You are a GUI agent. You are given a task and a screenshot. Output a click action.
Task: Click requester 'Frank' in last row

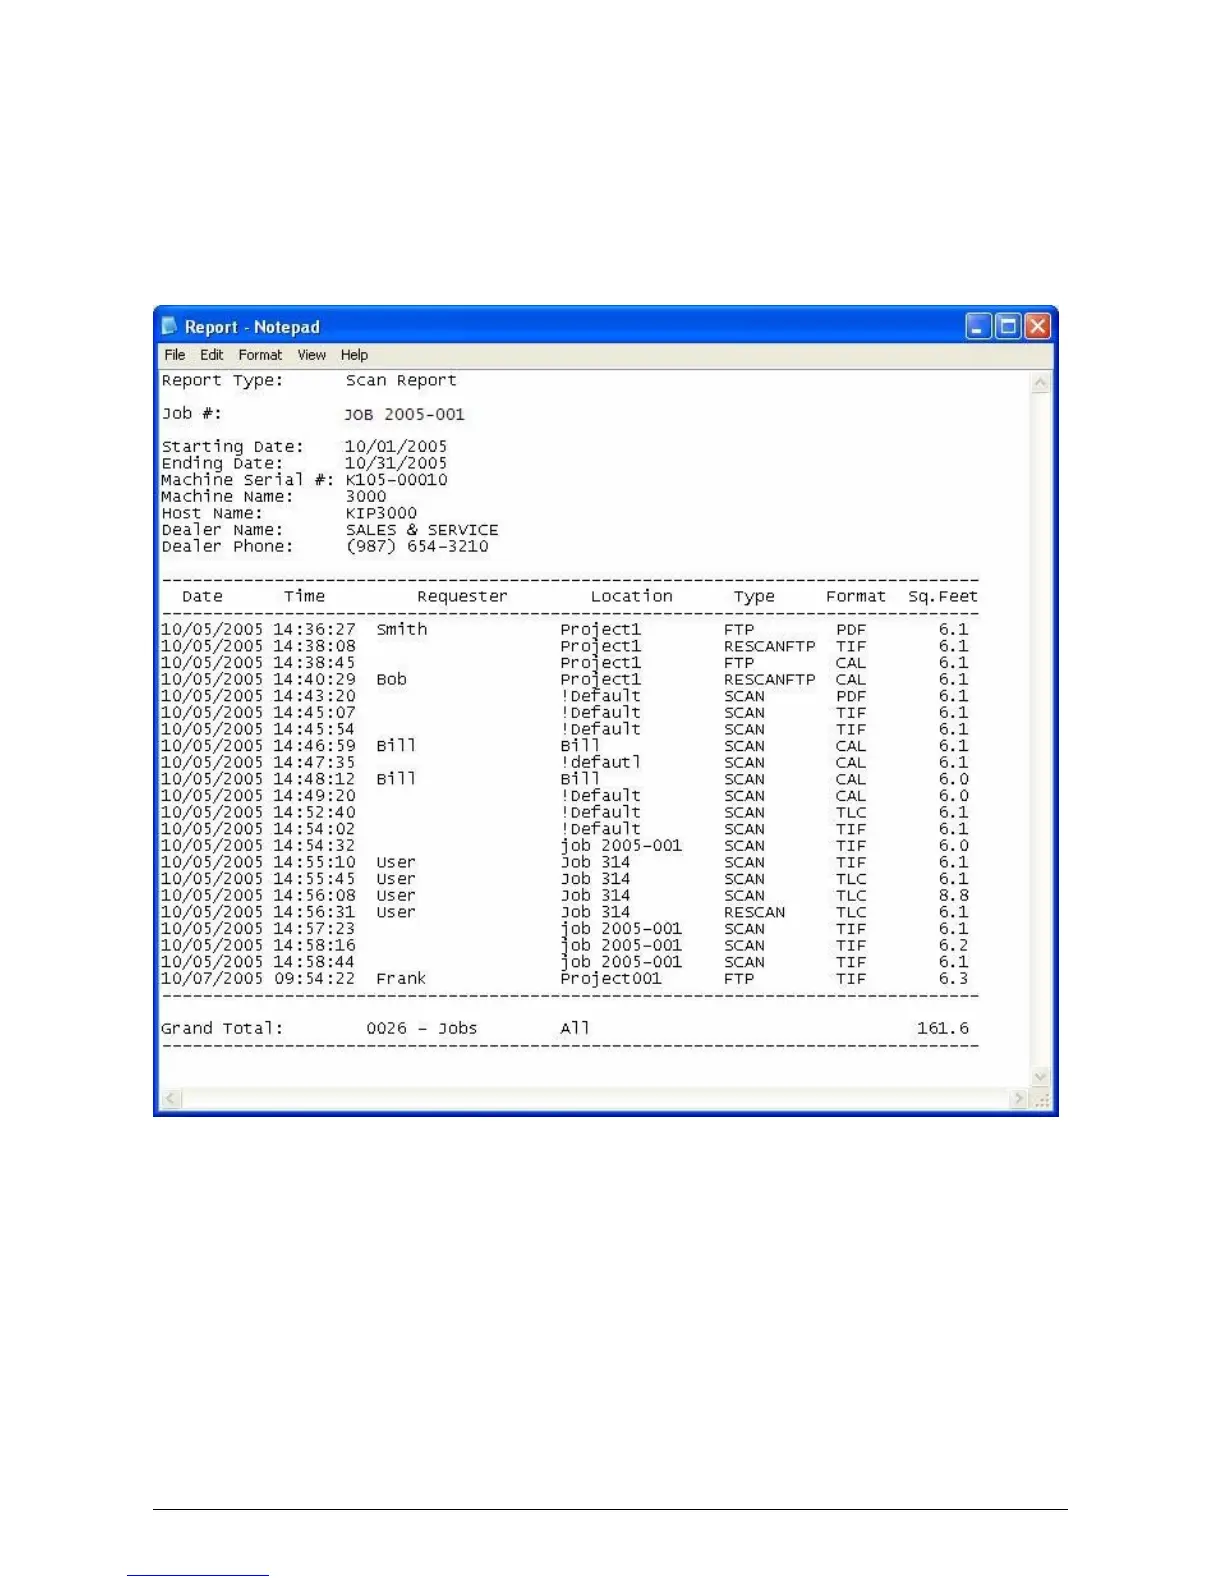(401, 979)
